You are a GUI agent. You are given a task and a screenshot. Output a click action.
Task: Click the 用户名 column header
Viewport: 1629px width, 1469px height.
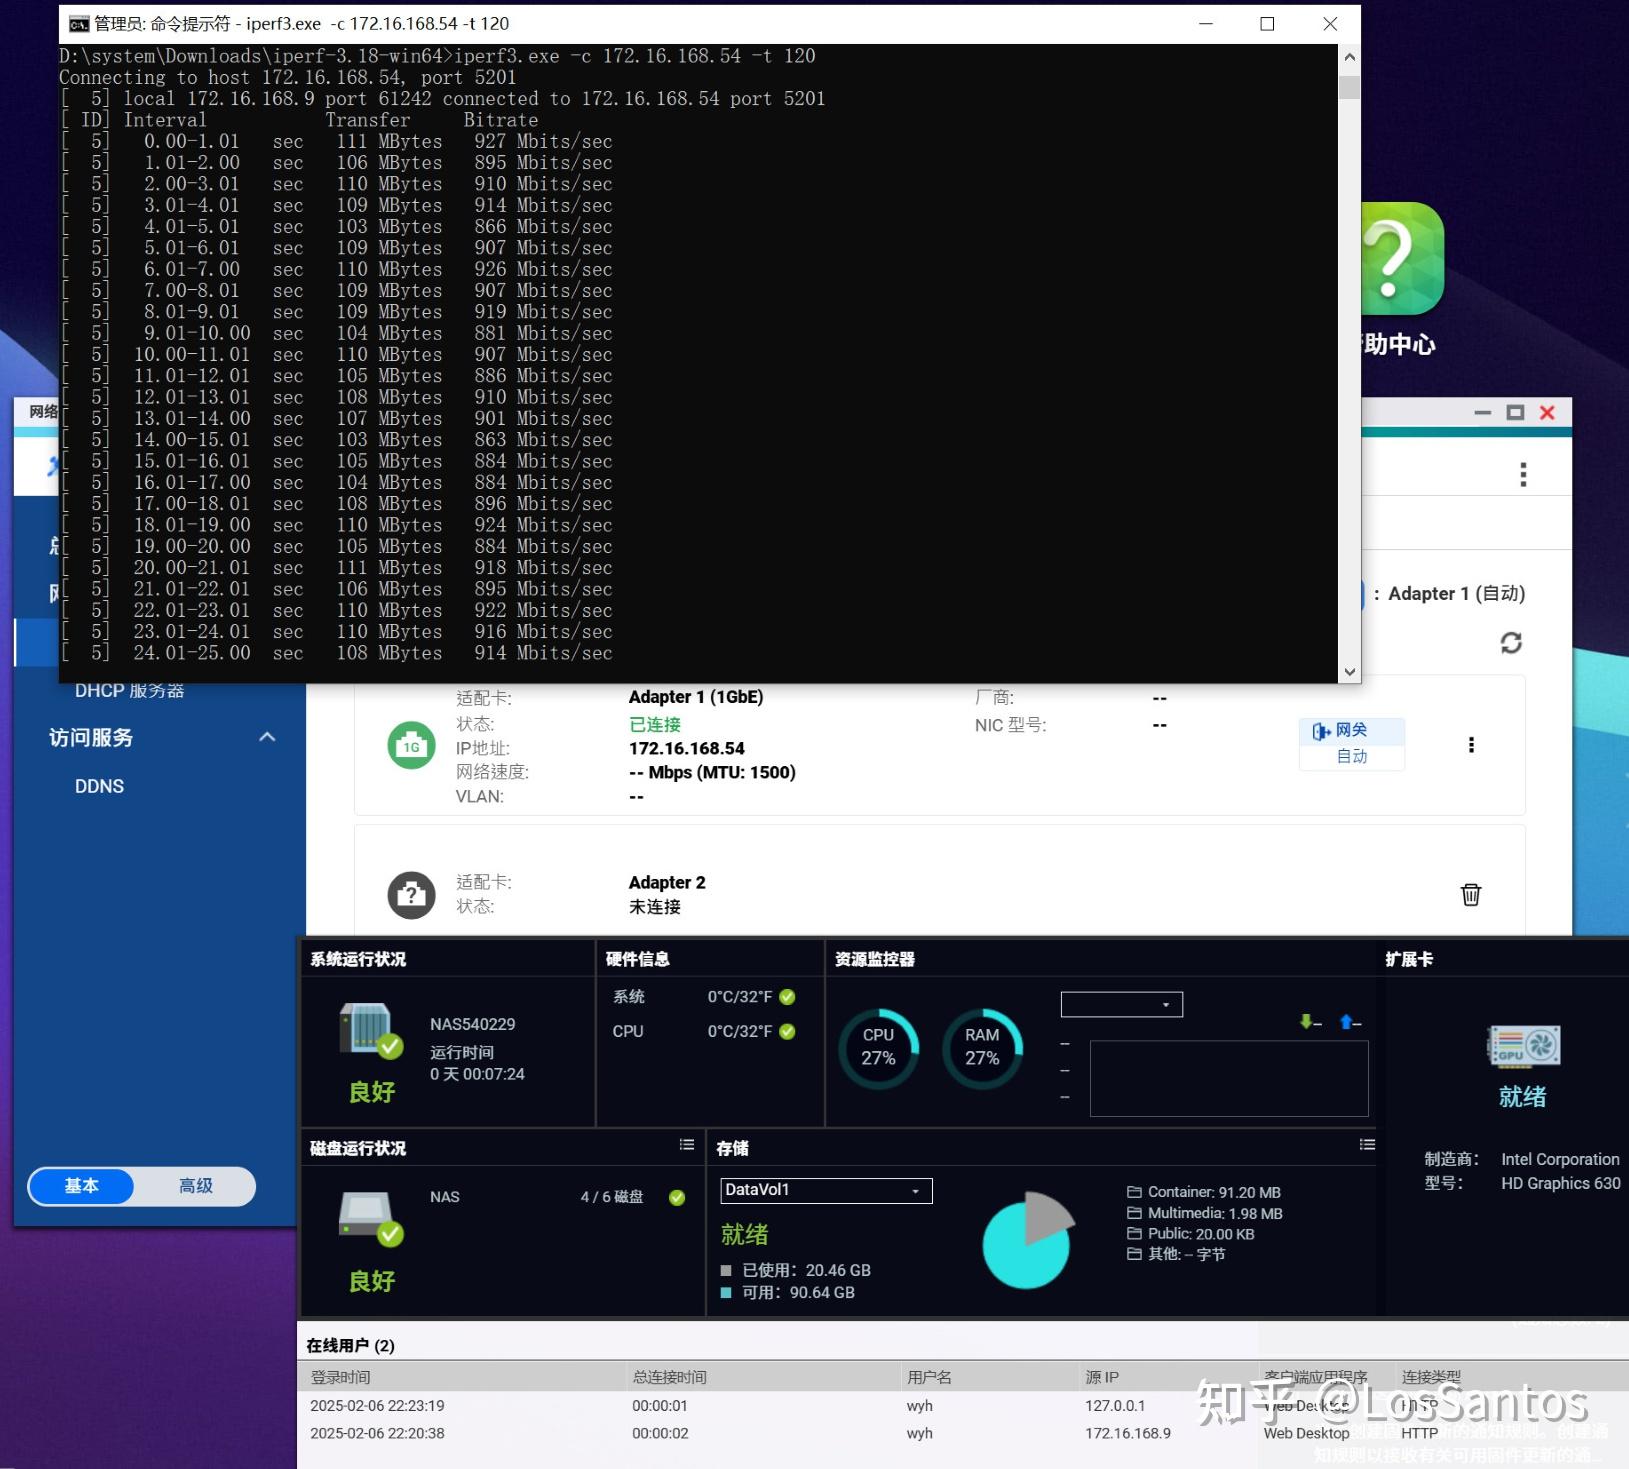tap(929, 1377)
